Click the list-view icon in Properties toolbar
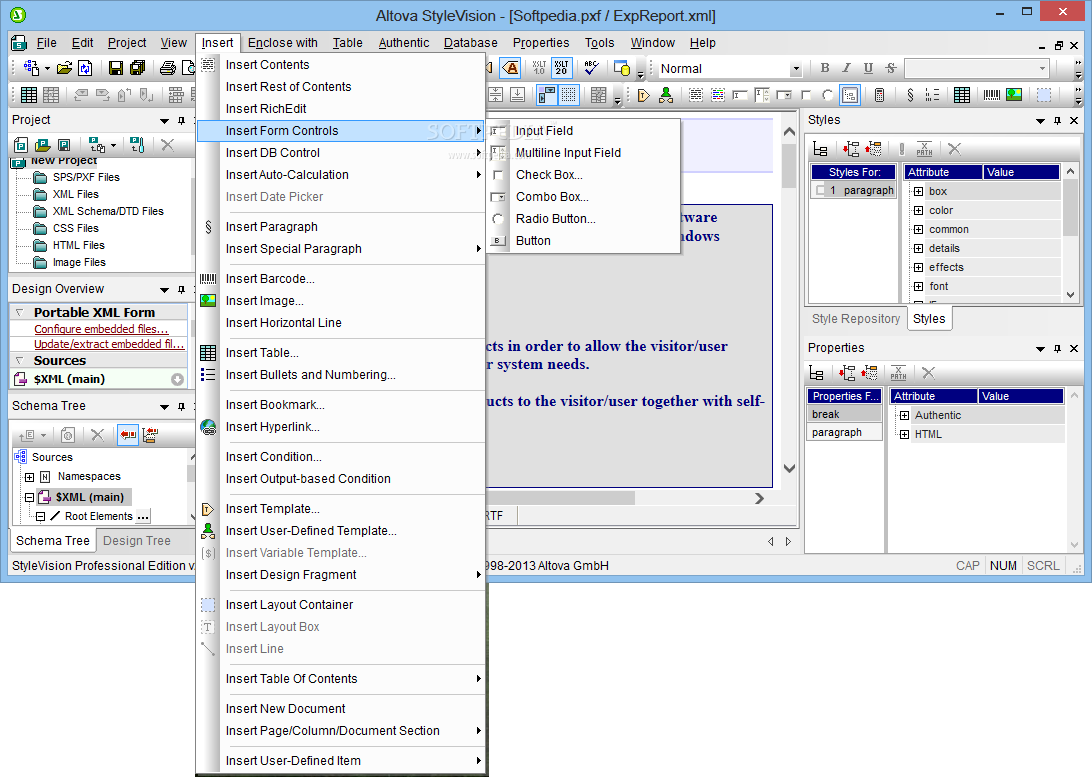 816,373
